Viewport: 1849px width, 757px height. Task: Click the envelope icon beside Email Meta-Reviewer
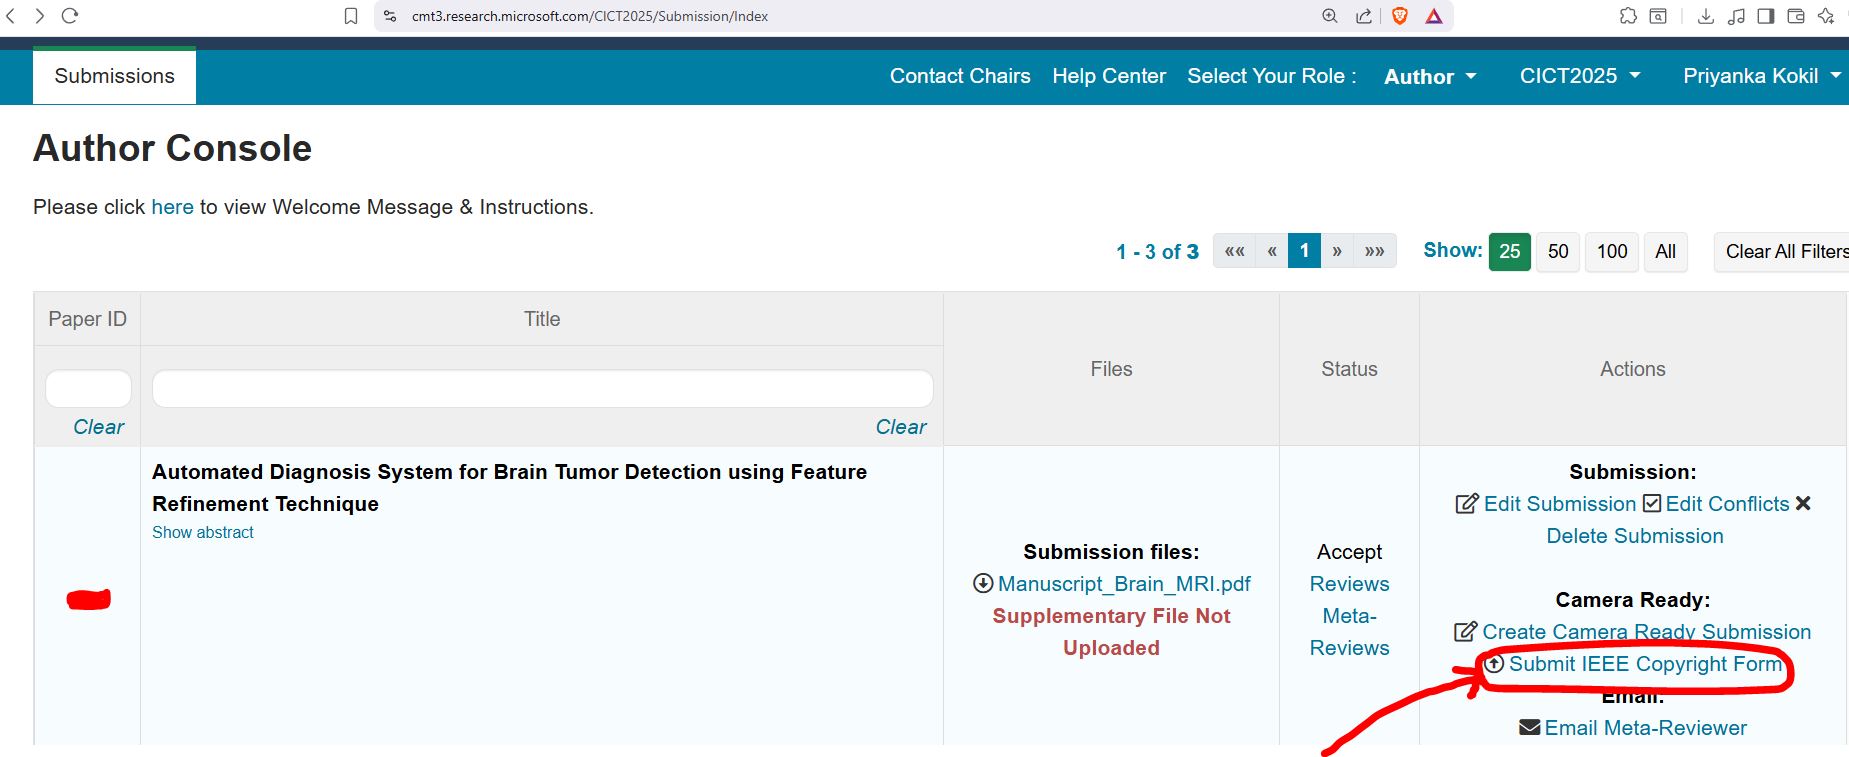click(x=1528, y=728)
